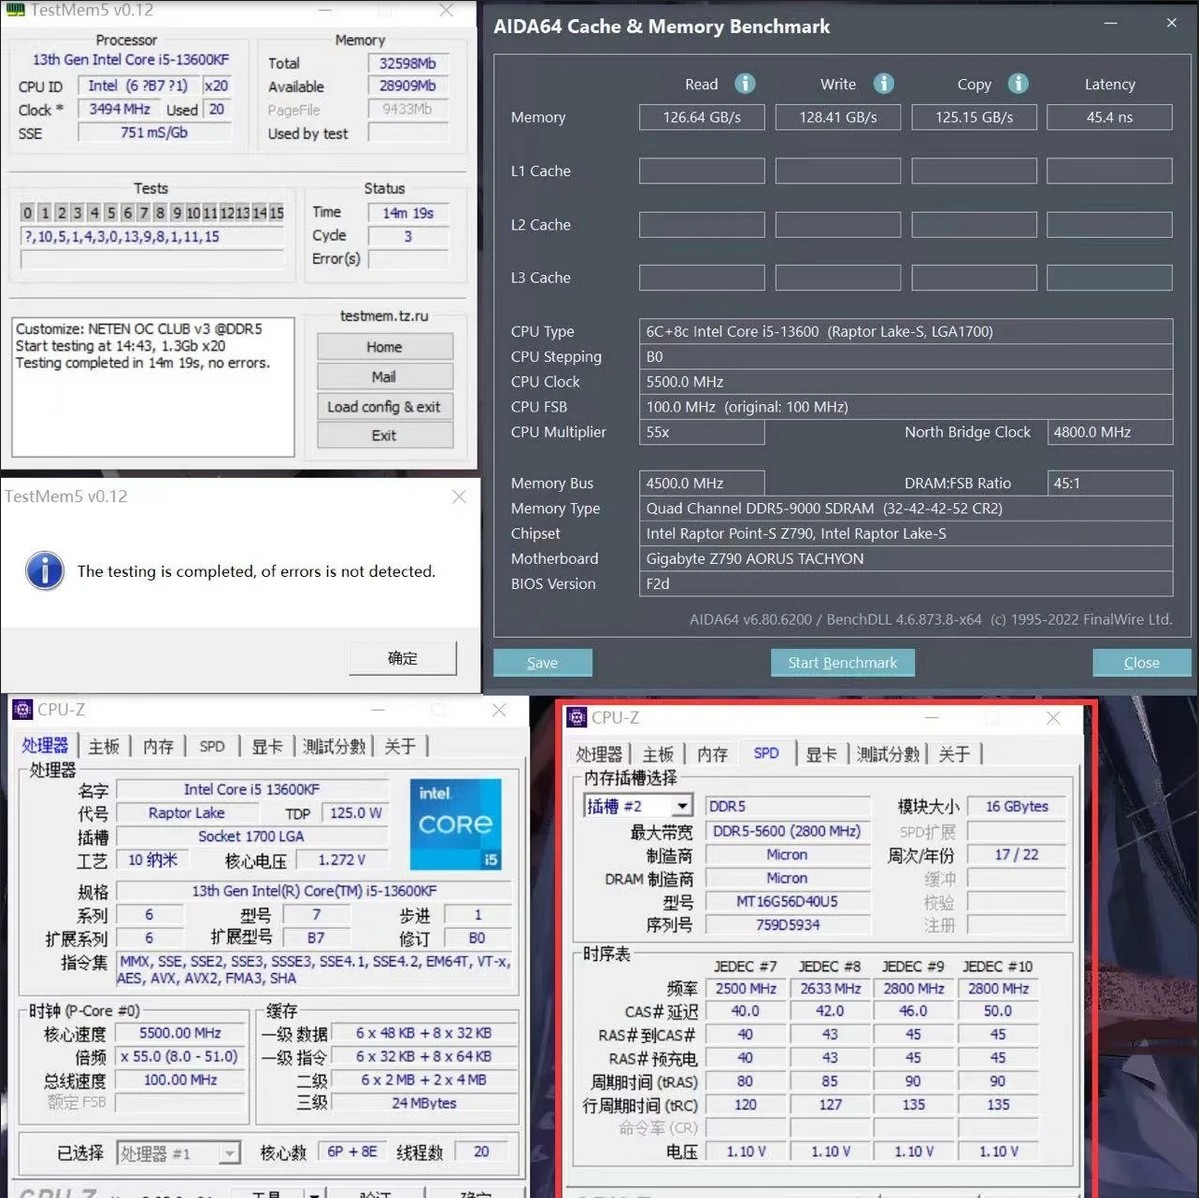Click Memory Type Quad Channel DDR5-9000 field
Screen dimensions: 1199x1198
click(x=905, y=508)
